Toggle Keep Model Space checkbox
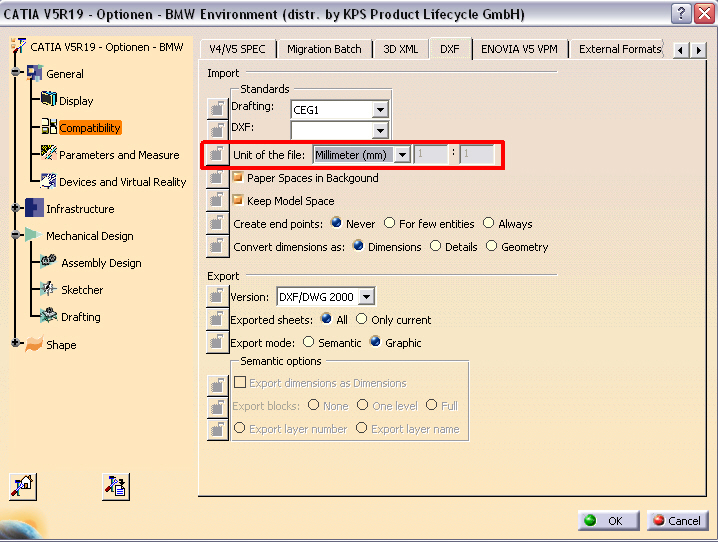 click(x=238, y=200)
